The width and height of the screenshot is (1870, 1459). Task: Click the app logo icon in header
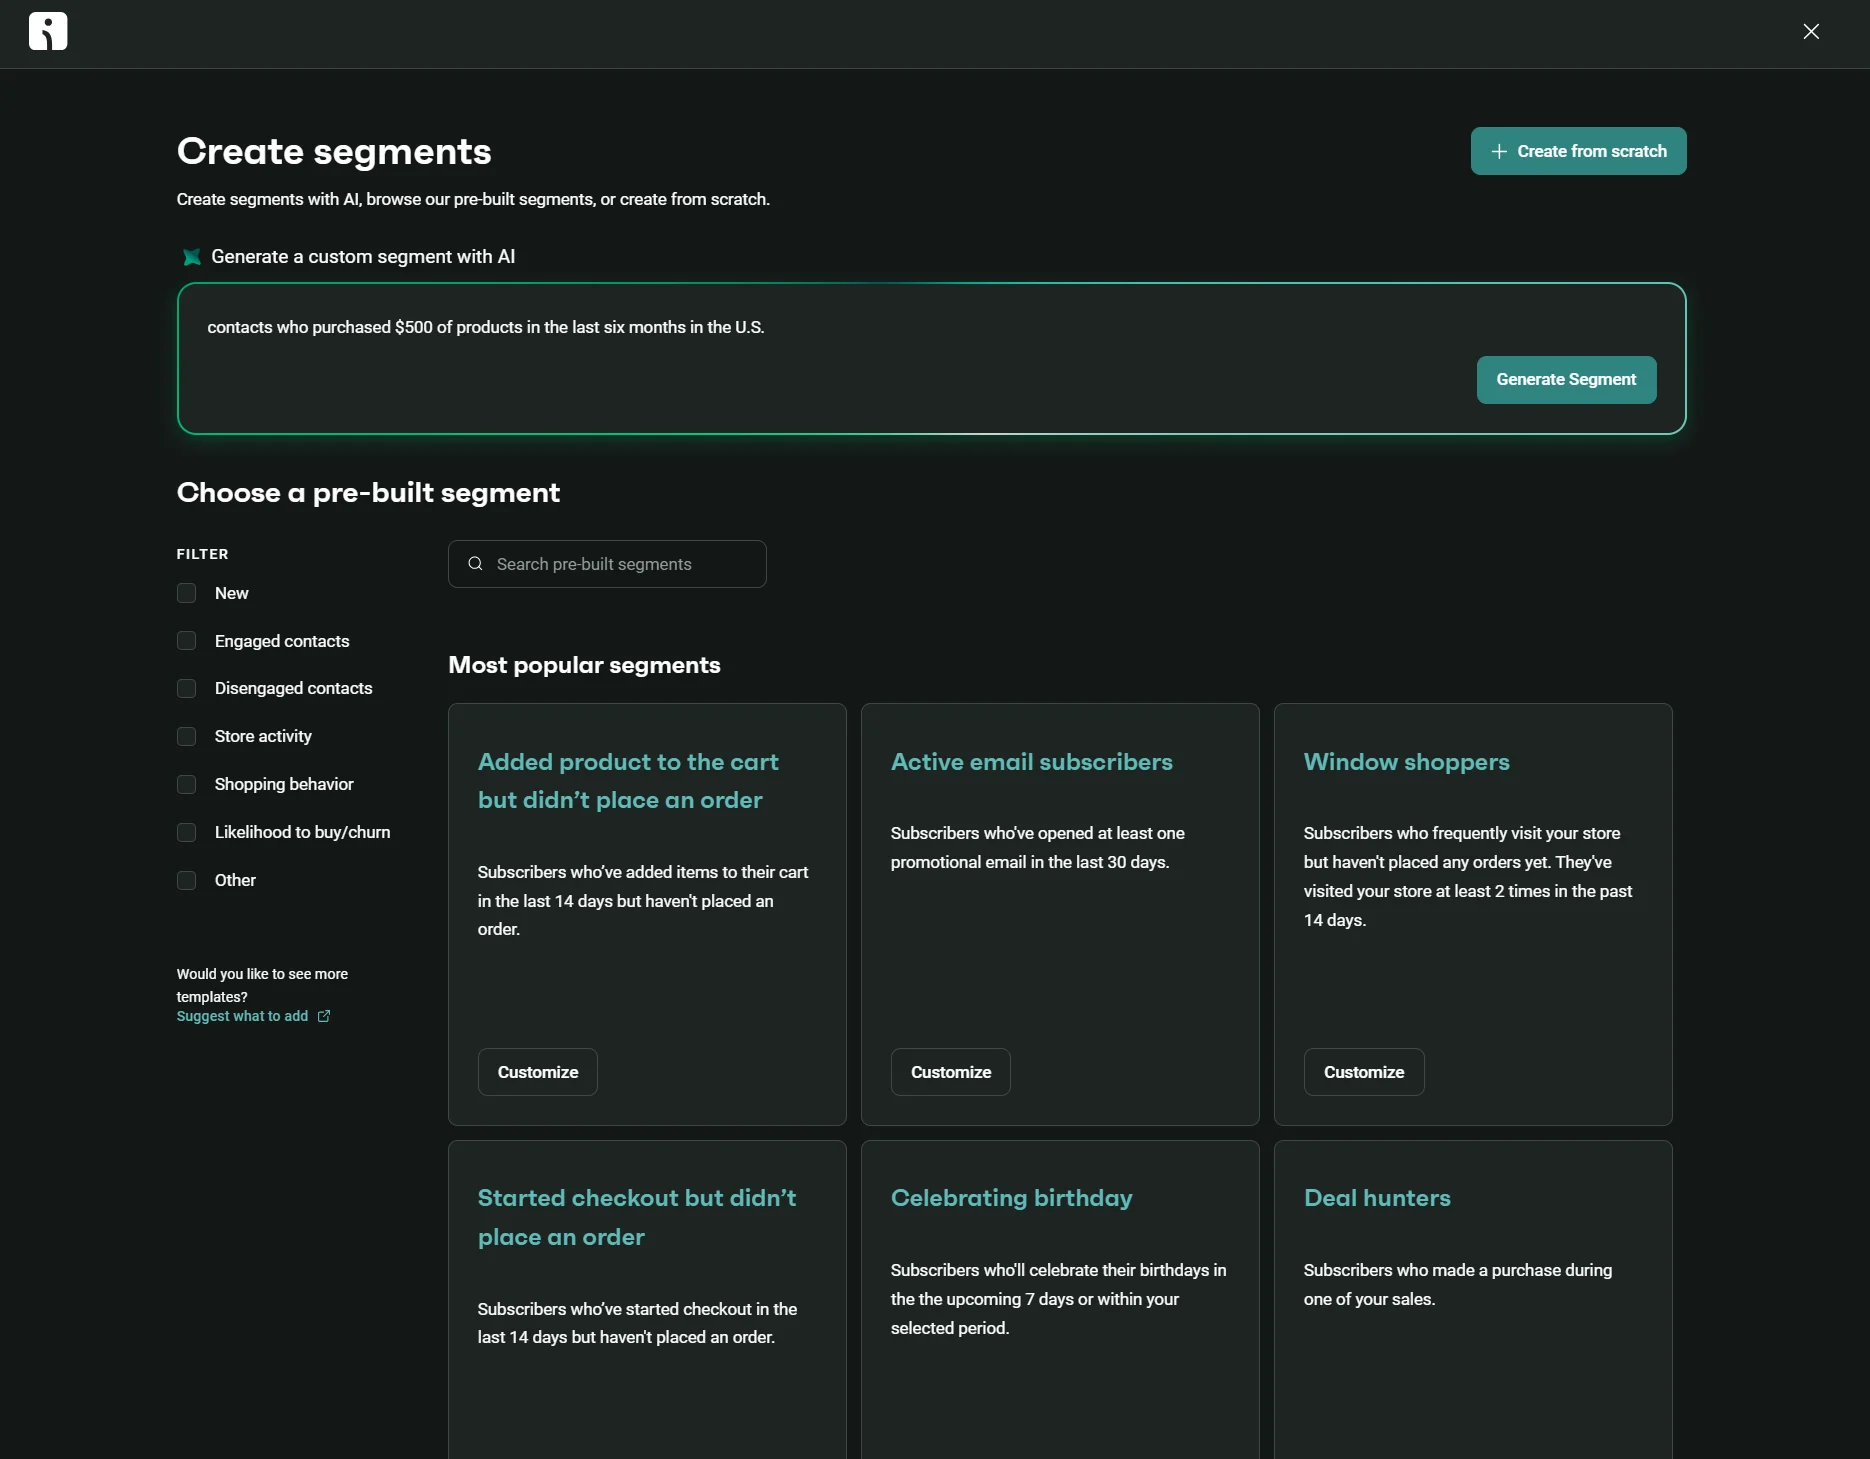[x=48, y=31]
